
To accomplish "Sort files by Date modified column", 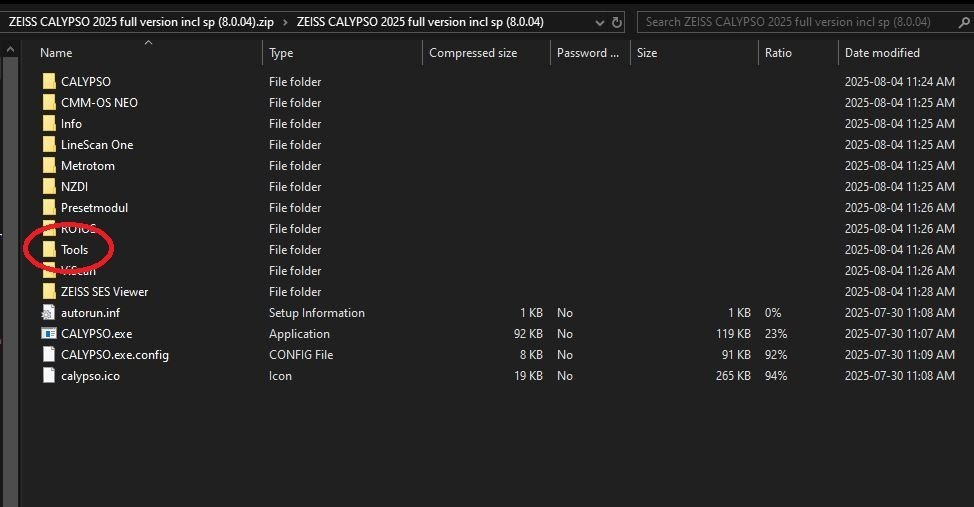I will point(881,53).
